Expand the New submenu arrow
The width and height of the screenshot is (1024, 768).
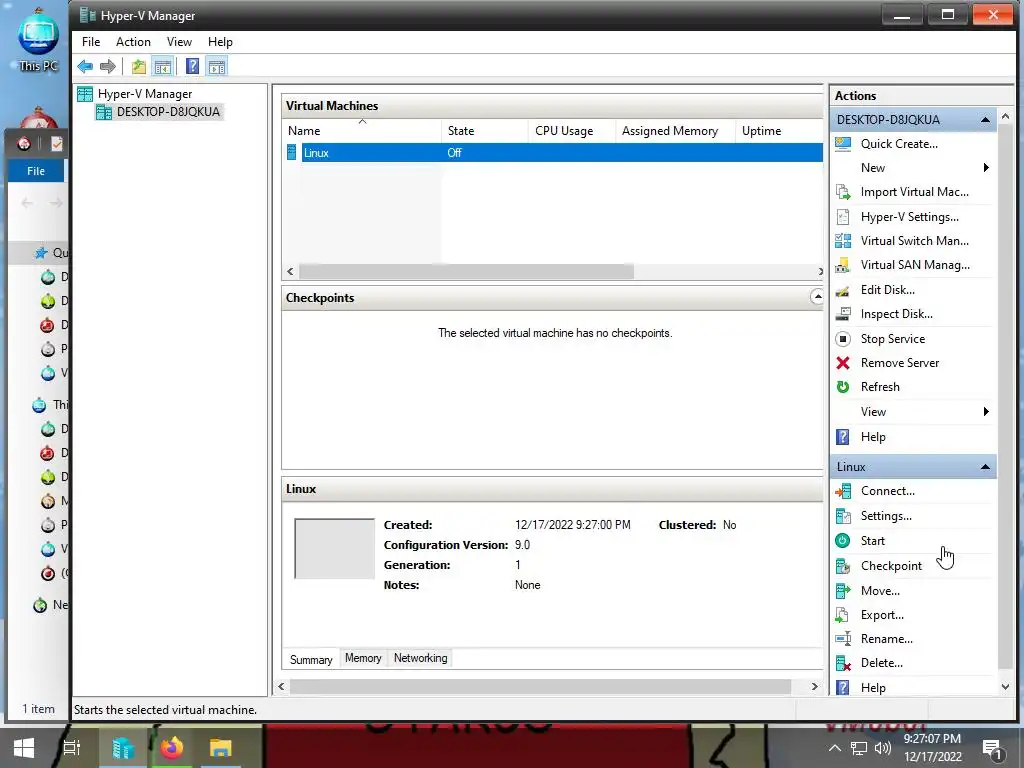tap(985, 168)
